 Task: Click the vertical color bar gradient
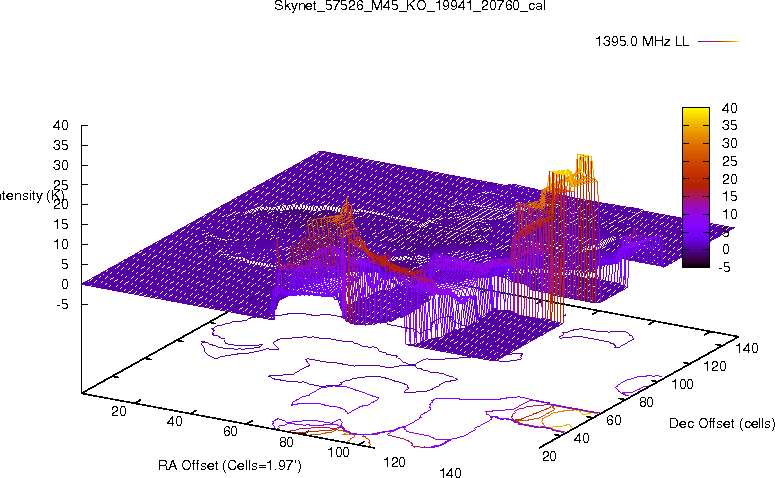[x=696, y=187]
